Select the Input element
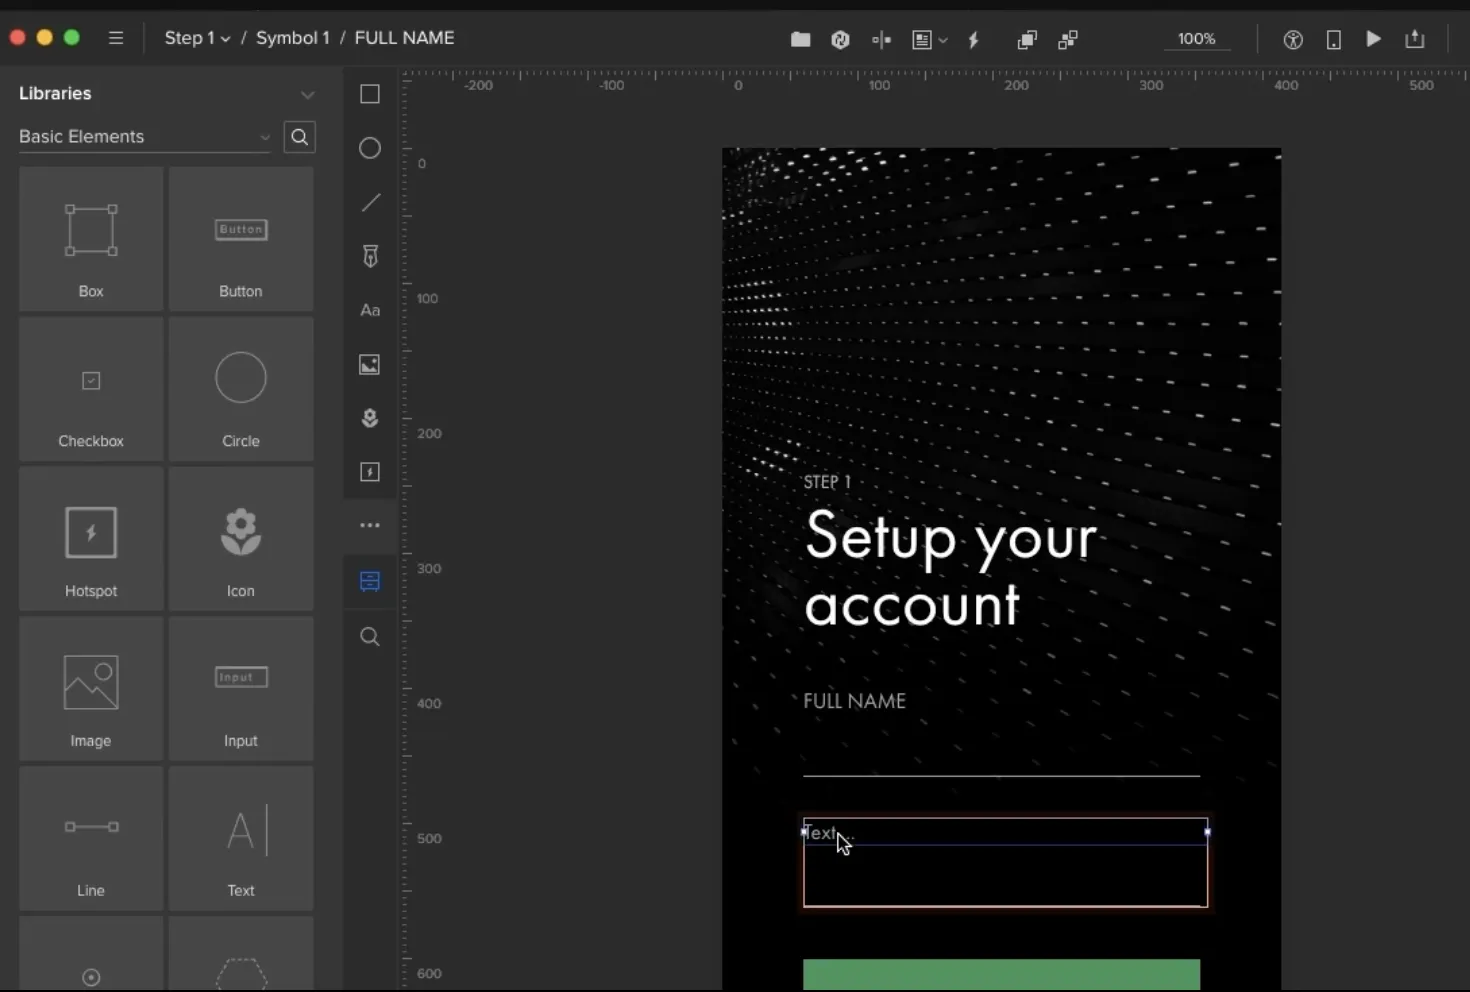1470x992 pixels. pos(241,689)
